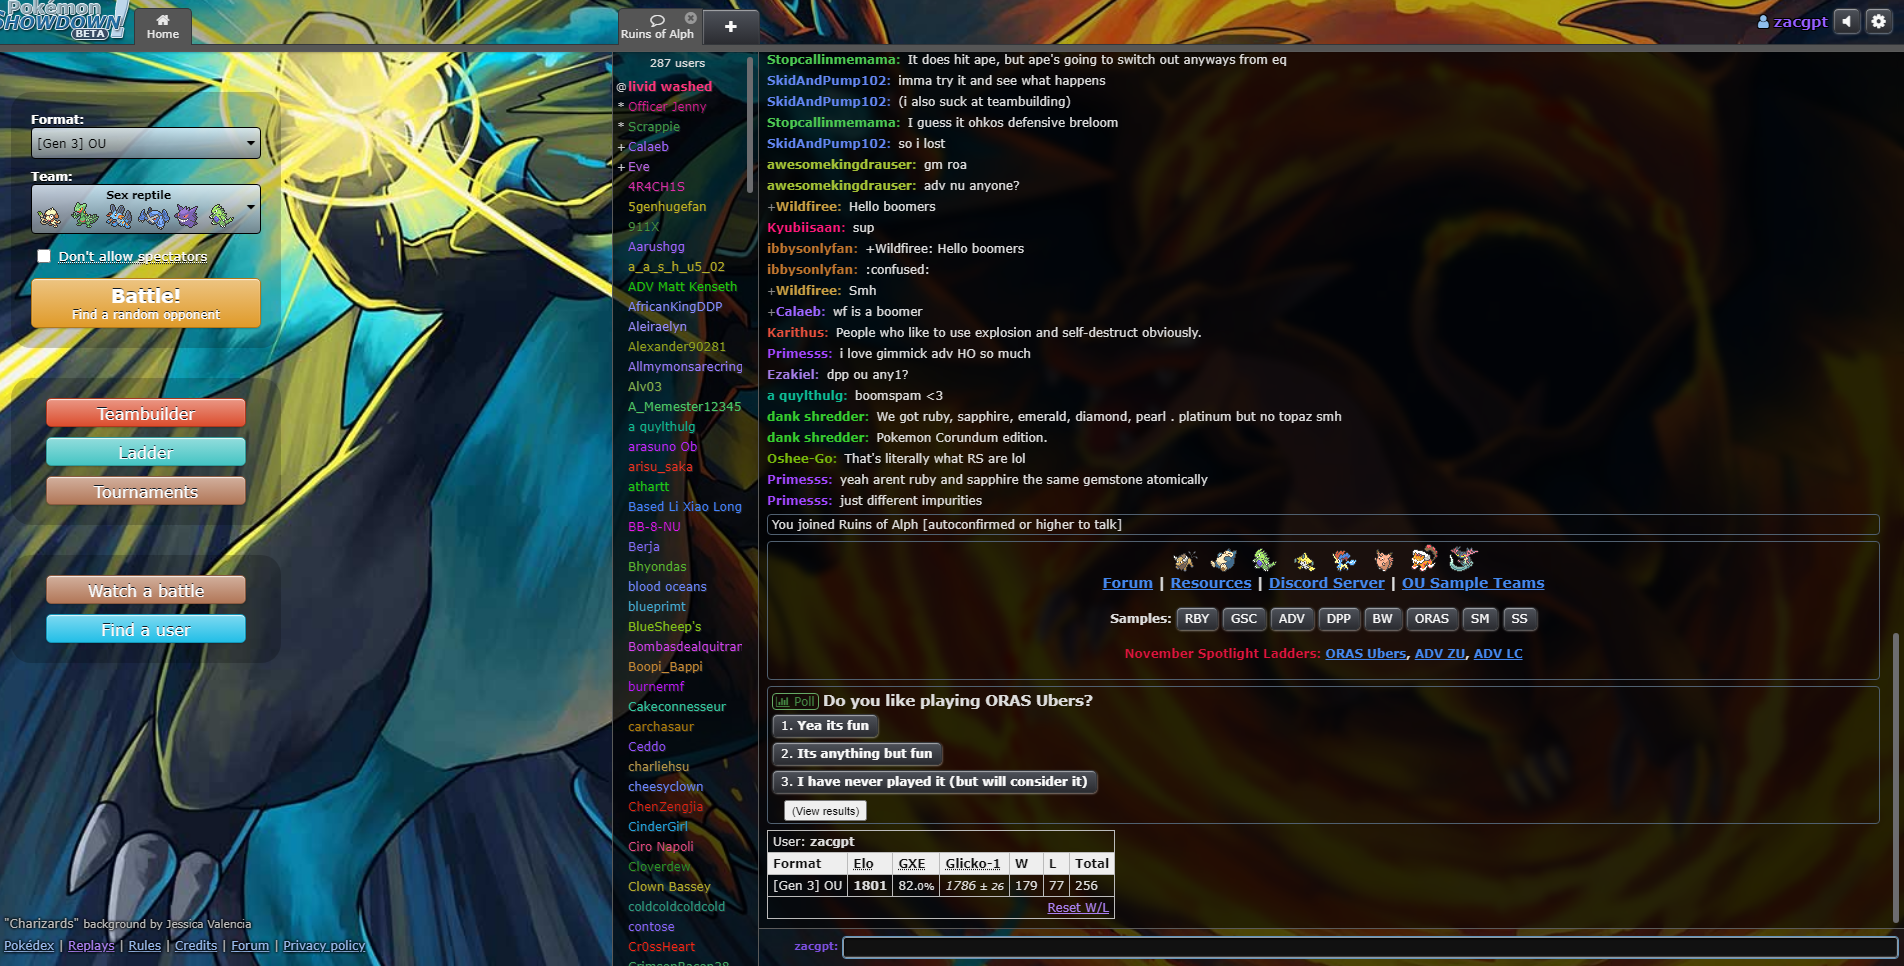Click the green Tyranitar sprite in room intro

1264,559
